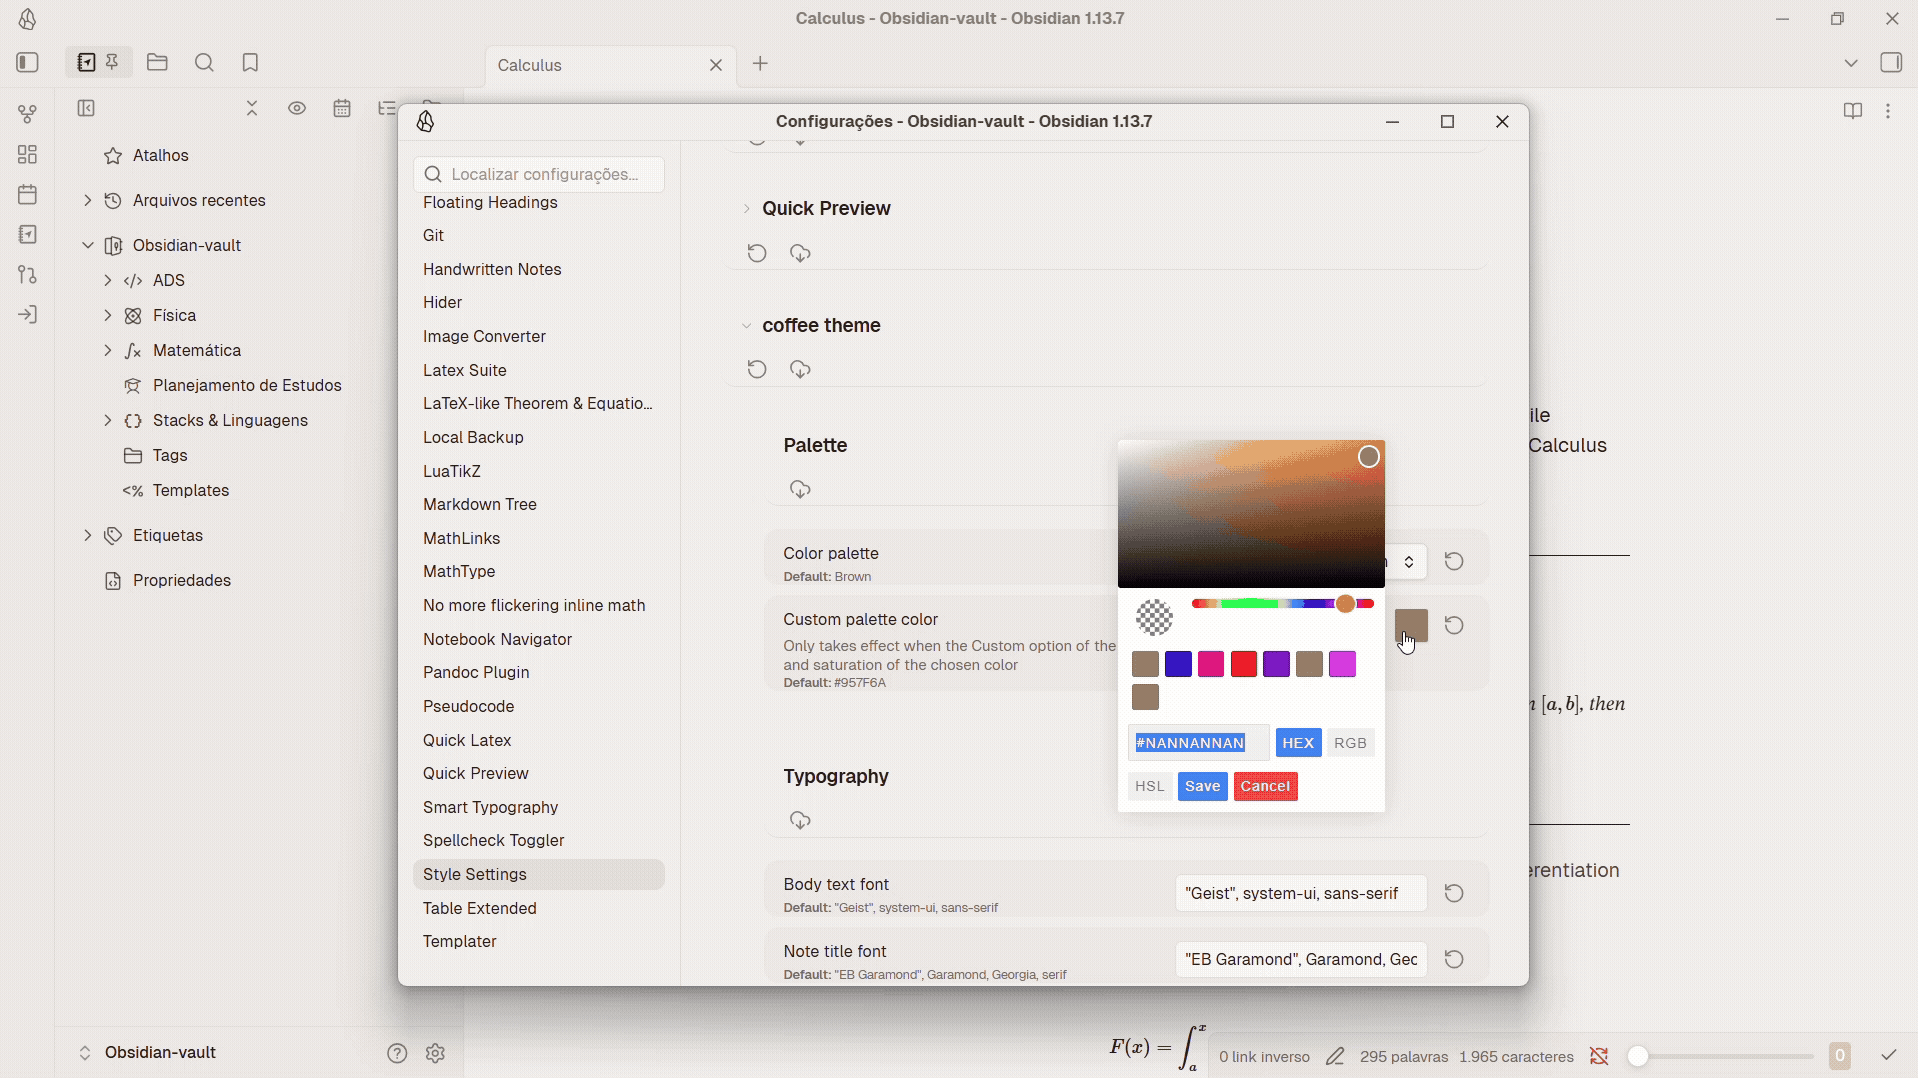Expand the Stacks & Linguagens folder
This screenshot has height=1078, width=1918.
click(x=107, y=420)
